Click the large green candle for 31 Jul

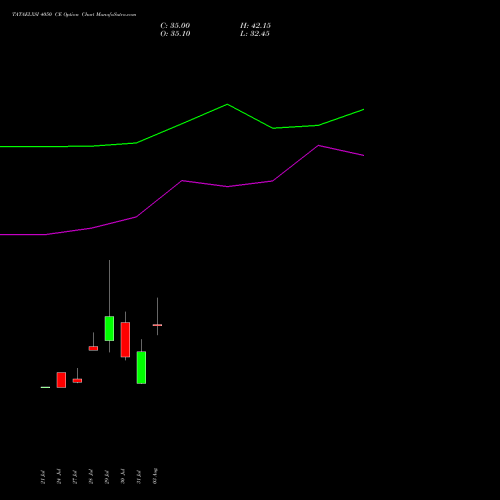pyautogui.click(x=141, y=367)
